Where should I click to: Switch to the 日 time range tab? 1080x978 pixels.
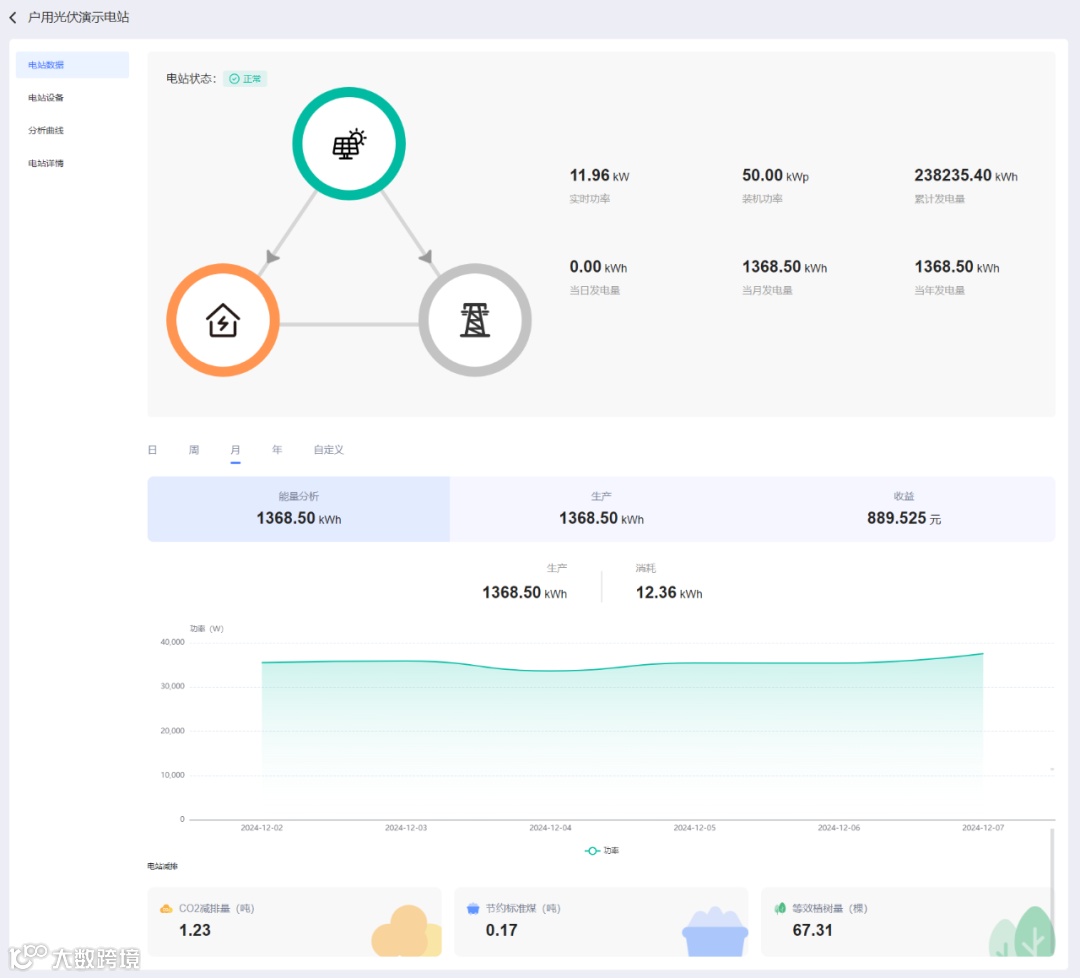152,450
